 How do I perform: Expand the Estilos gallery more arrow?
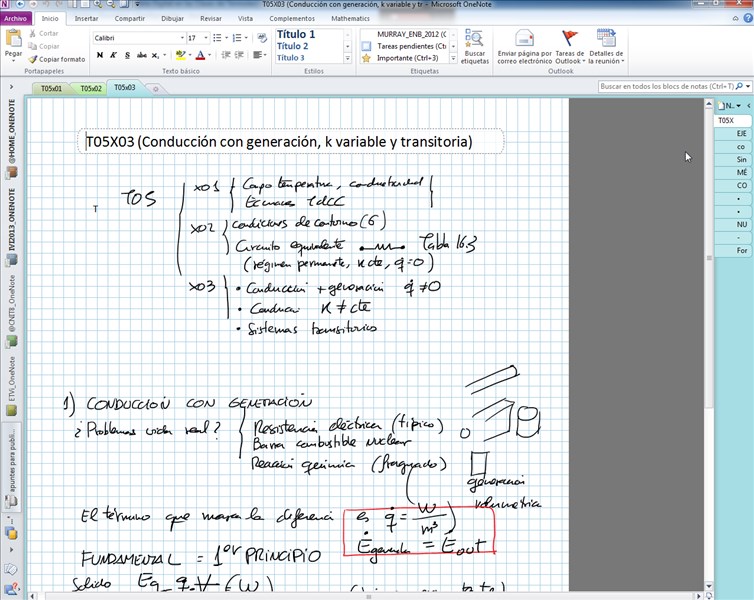pyautogui.click(x=347, y=58)
